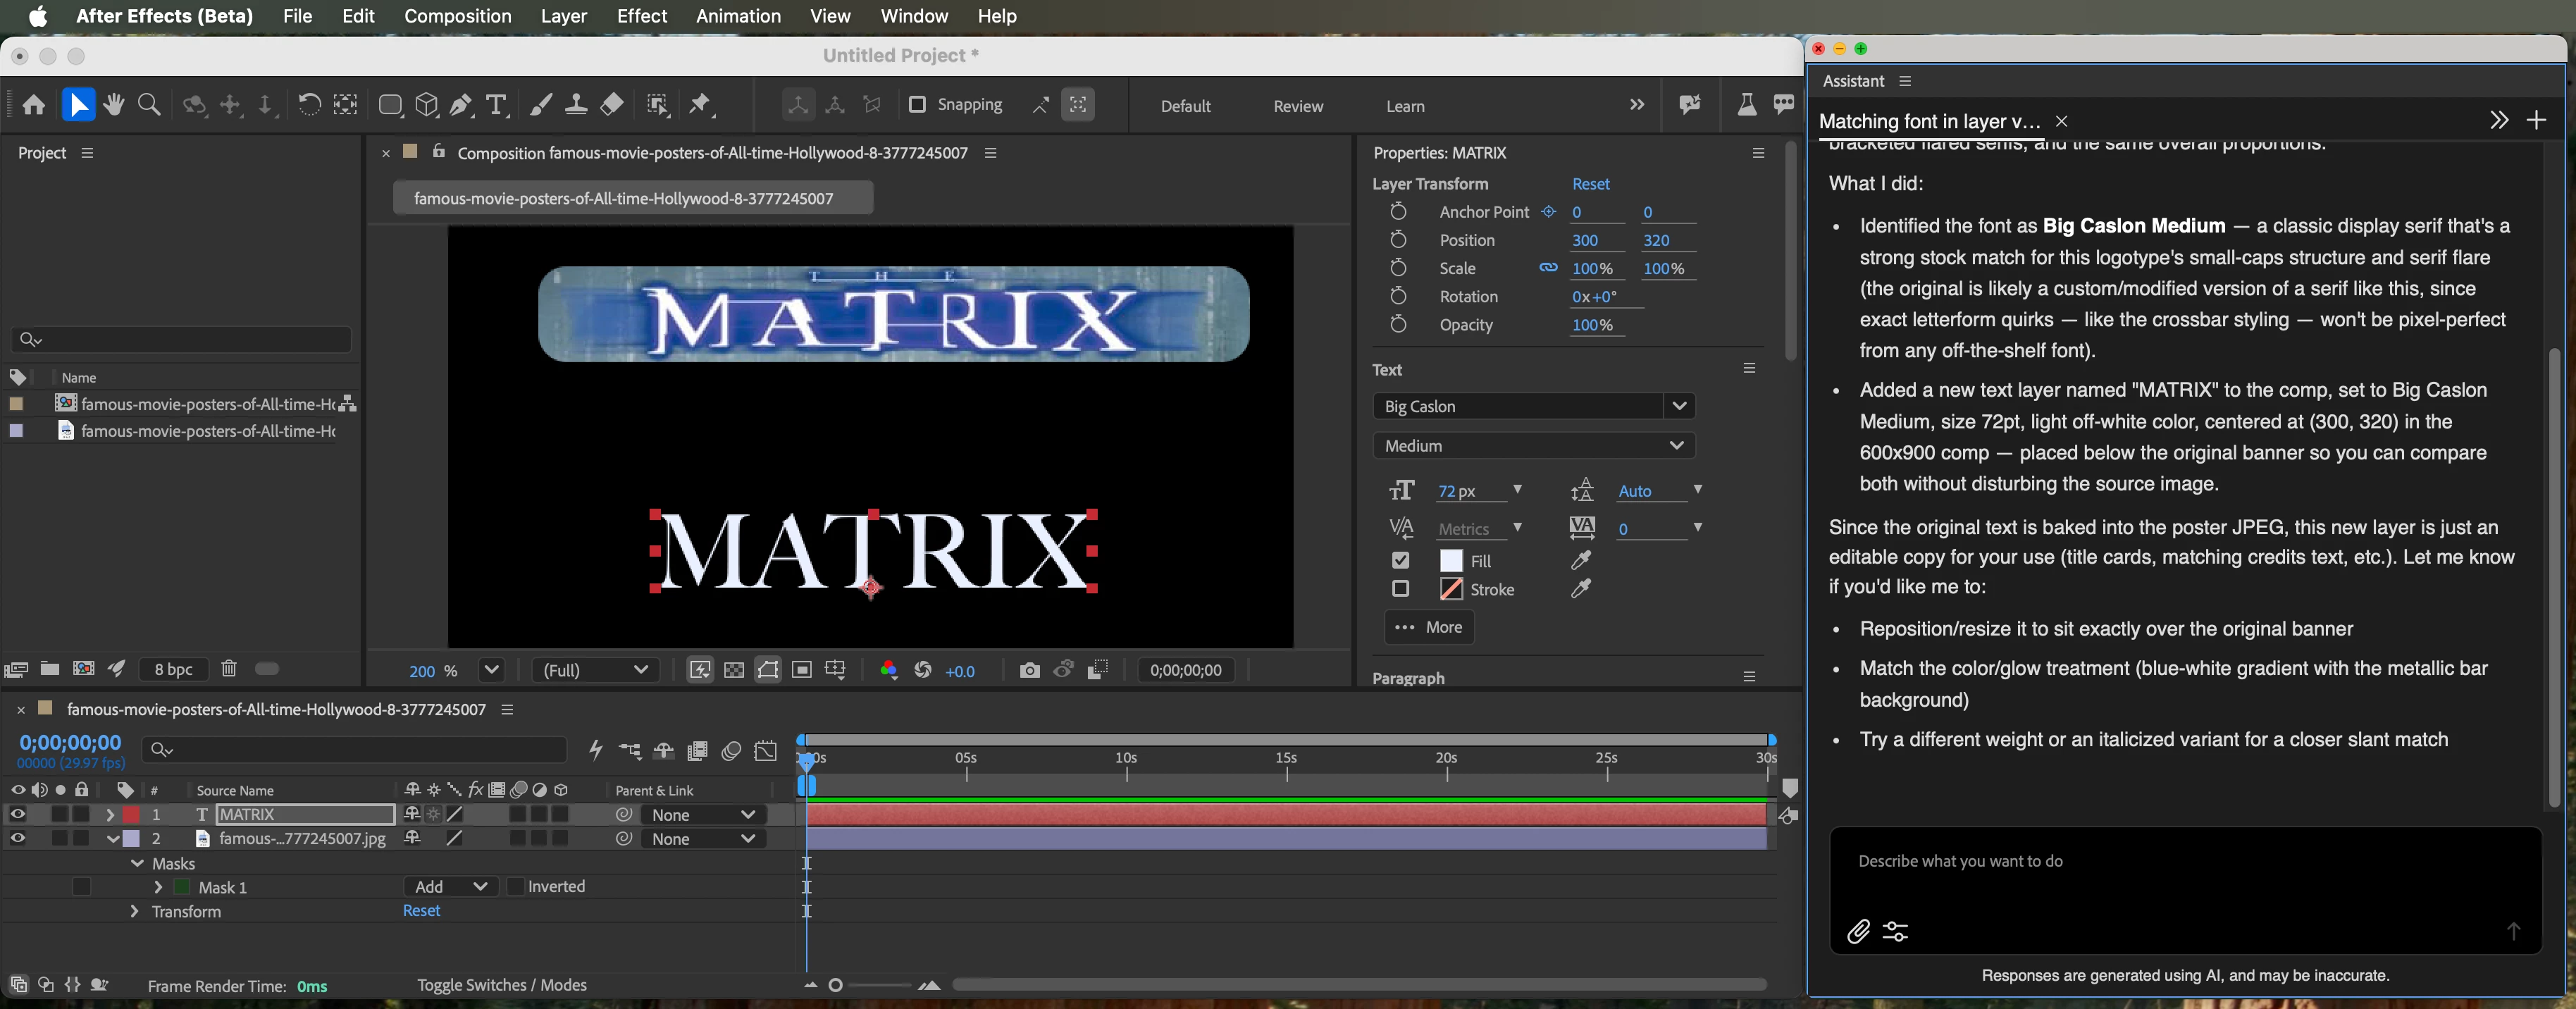The image size is (2576, 1009).
Task: Open Assistant settings sliders icon
Action: pos(1895,932)
